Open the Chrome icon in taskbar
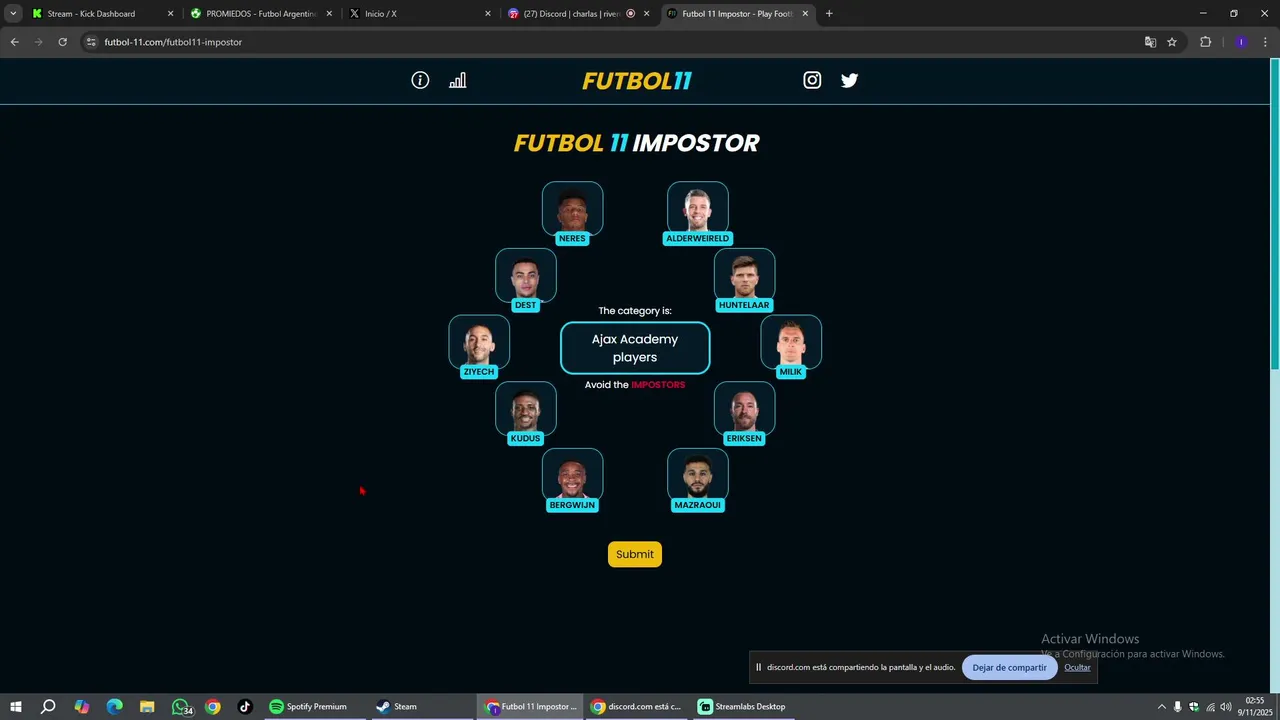This screenshot has height=720, width=1280. tap(213, 707)
